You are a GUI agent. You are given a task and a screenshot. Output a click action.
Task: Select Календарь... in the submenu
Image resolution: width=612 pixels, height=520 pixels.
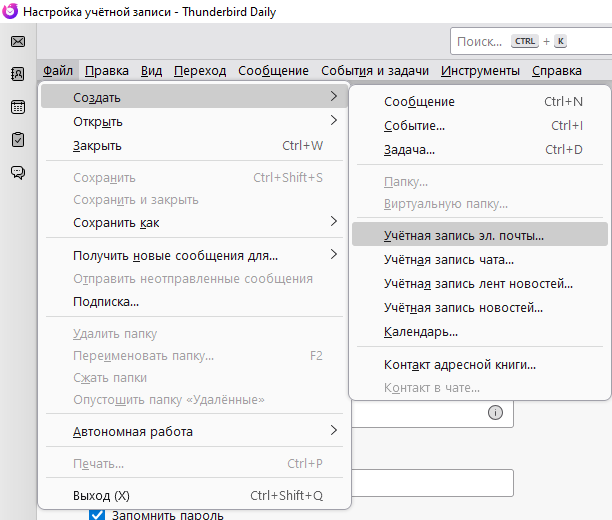(x=480, y=332)
